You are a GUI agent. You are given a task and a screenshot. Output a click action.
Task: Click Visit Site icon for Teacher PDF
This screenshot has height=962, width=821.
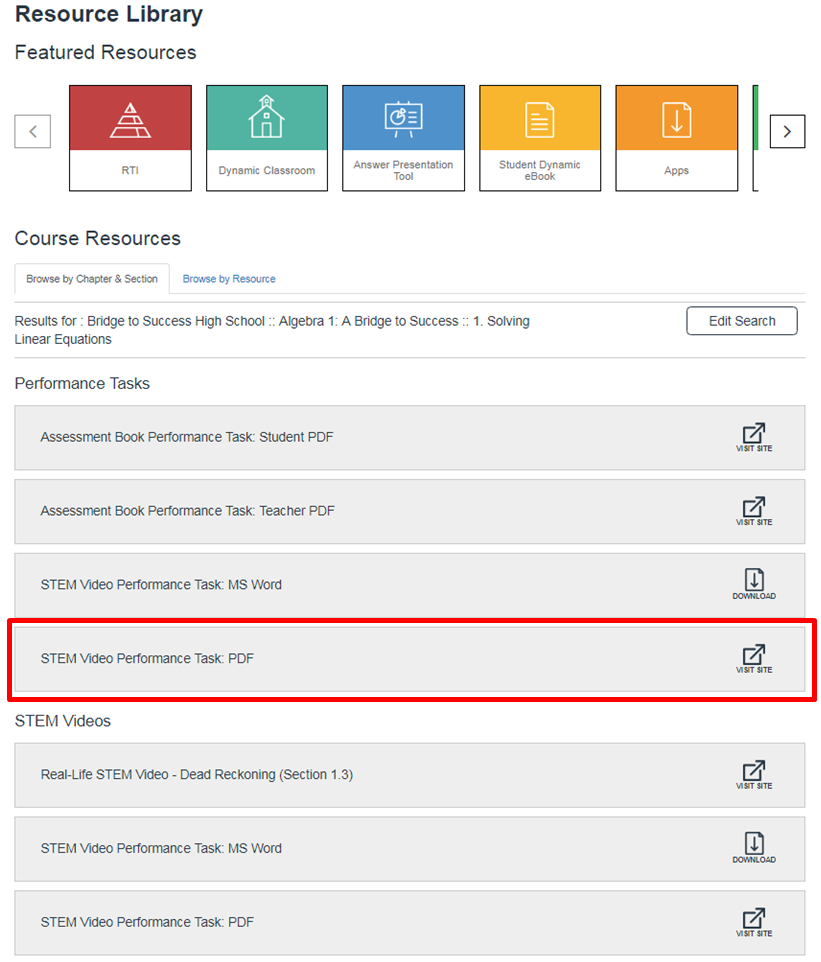(753, 511)
